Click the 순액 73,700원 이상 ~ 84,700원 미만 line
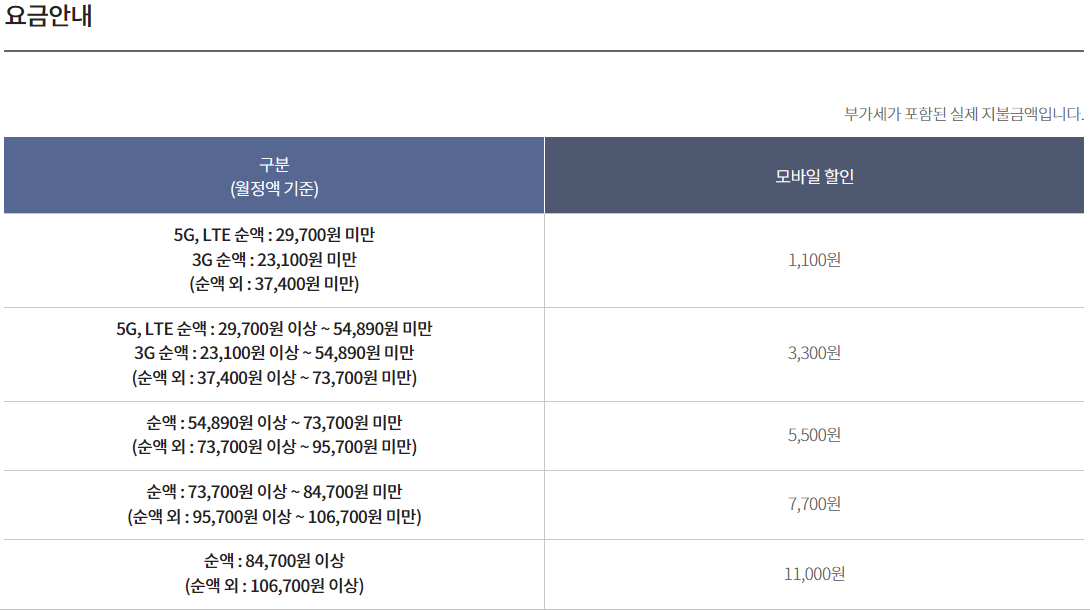Screen dimensions: 1090x610 tap(274, 491)
